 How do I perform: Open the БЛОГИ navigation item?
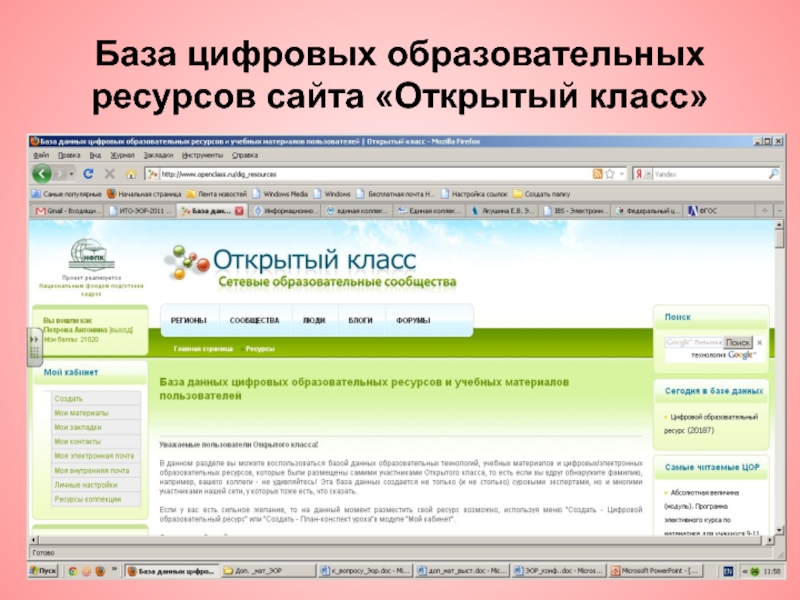(360, 320)
